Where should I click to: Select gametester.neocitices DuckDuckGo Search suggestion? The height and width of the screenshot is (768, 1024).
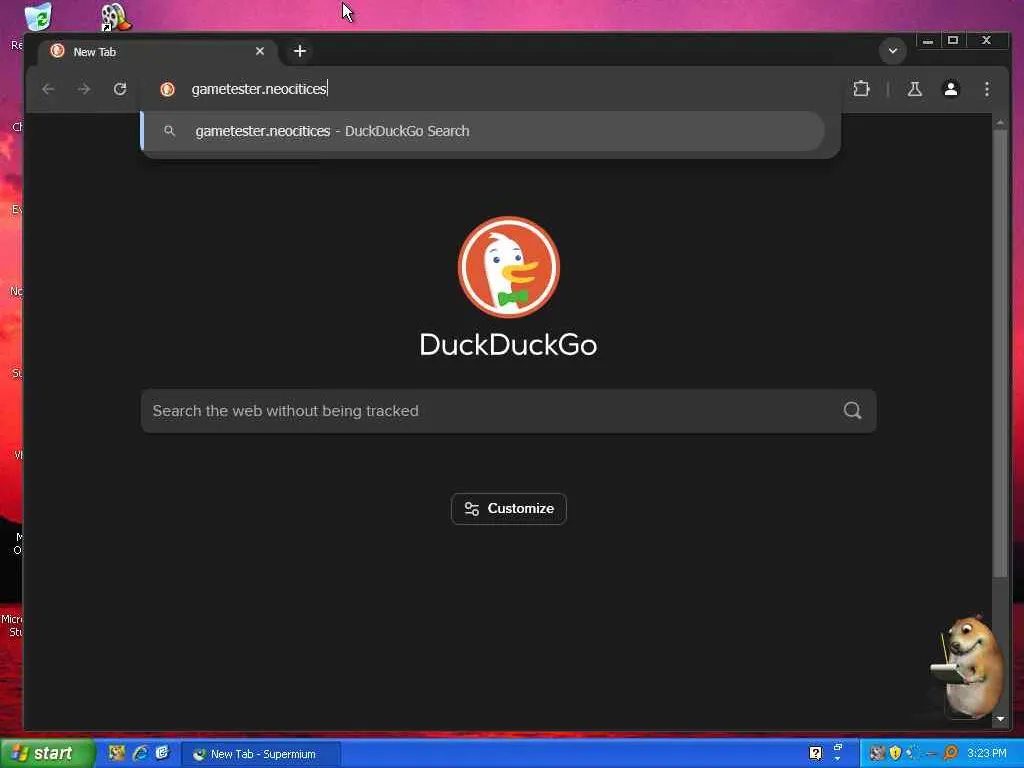[484, 131]
